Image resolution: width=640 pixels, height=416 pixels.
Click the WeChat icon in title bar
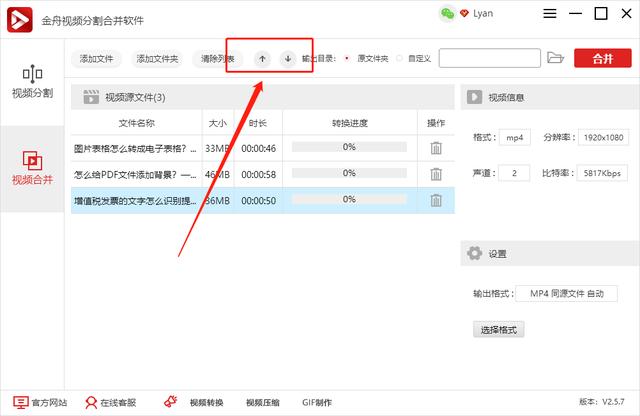(448, 14)
